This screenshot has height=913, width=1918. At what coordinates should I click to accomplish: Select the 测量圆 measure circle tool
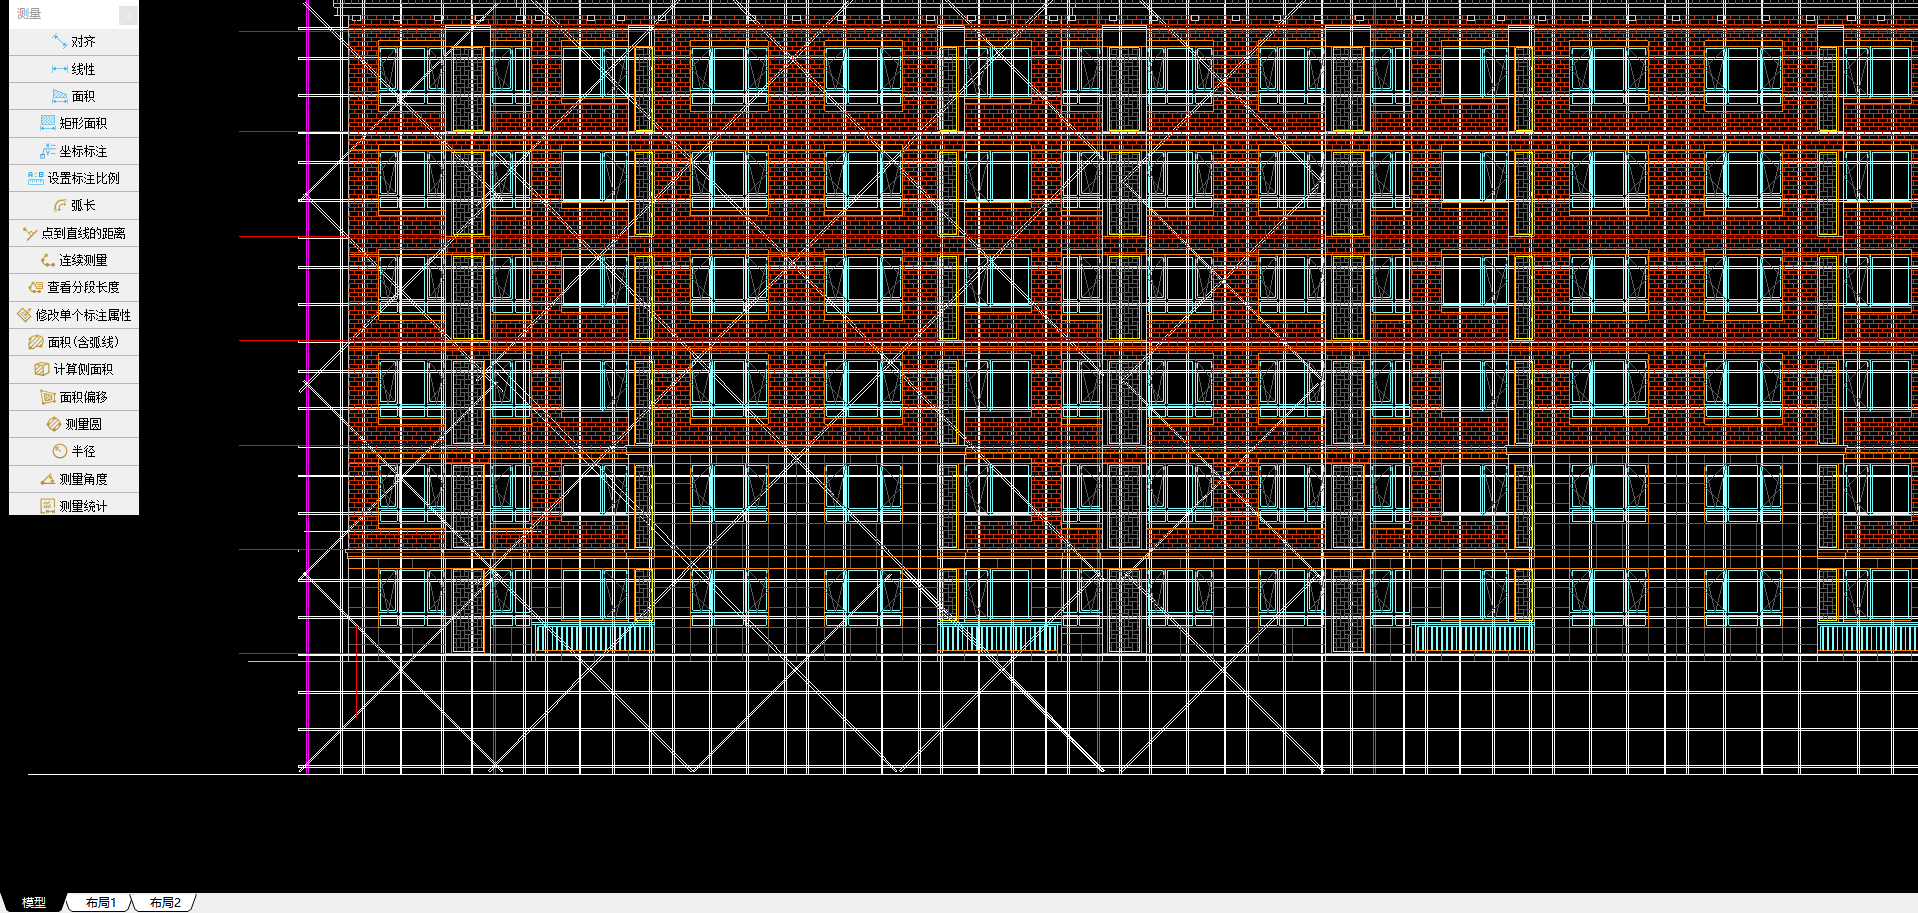[x=74, y=424]
